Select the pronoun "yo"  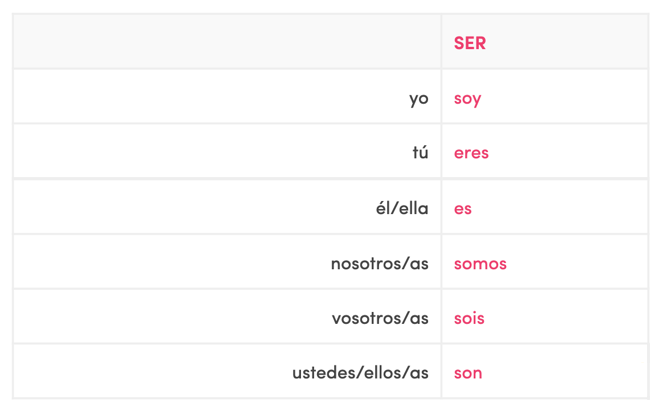(418, 98)
